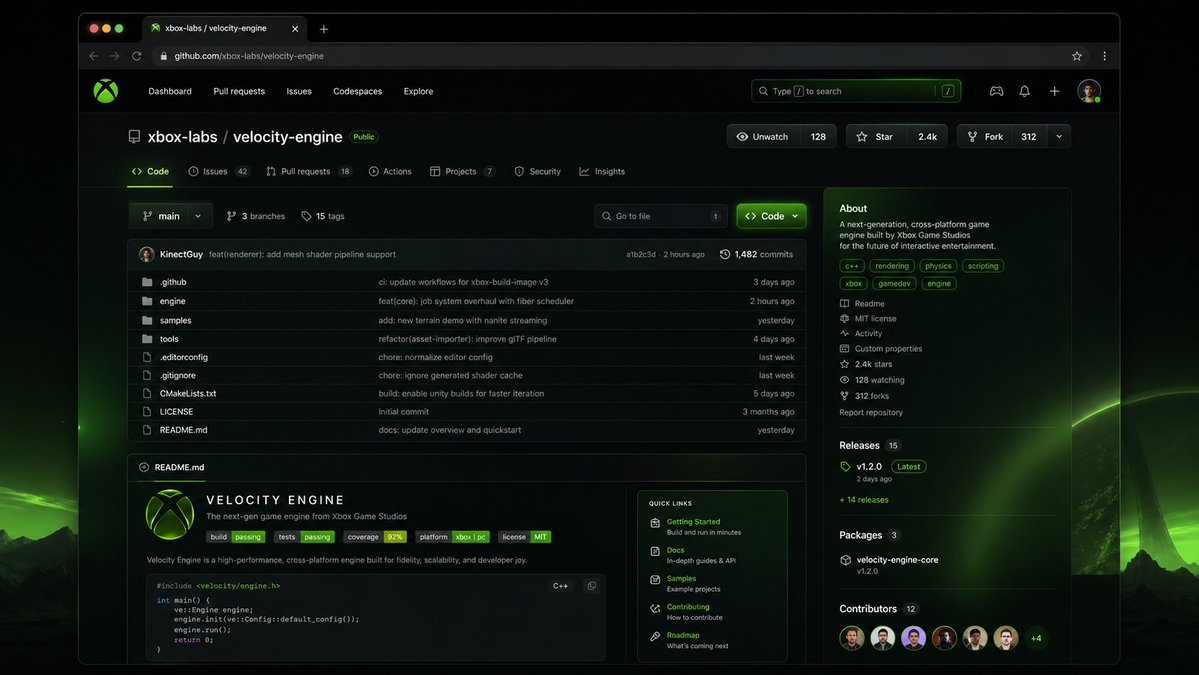1199x675 pixels.
Task: Open Codespaces in top navigation
Action: [x=357, y=91]
